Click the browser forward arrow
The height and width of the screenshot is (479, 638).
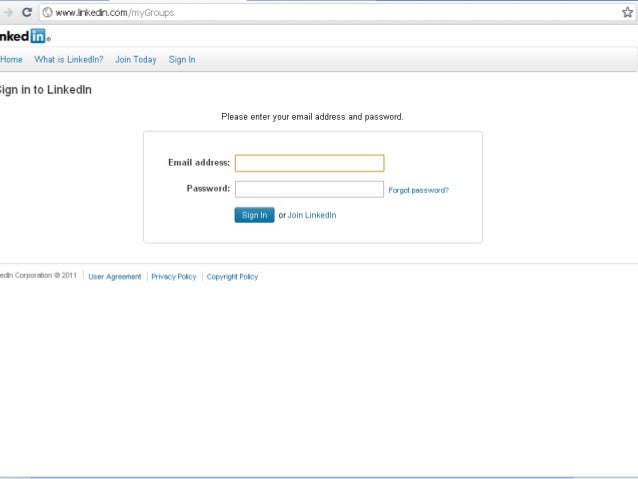click(8, 13)
